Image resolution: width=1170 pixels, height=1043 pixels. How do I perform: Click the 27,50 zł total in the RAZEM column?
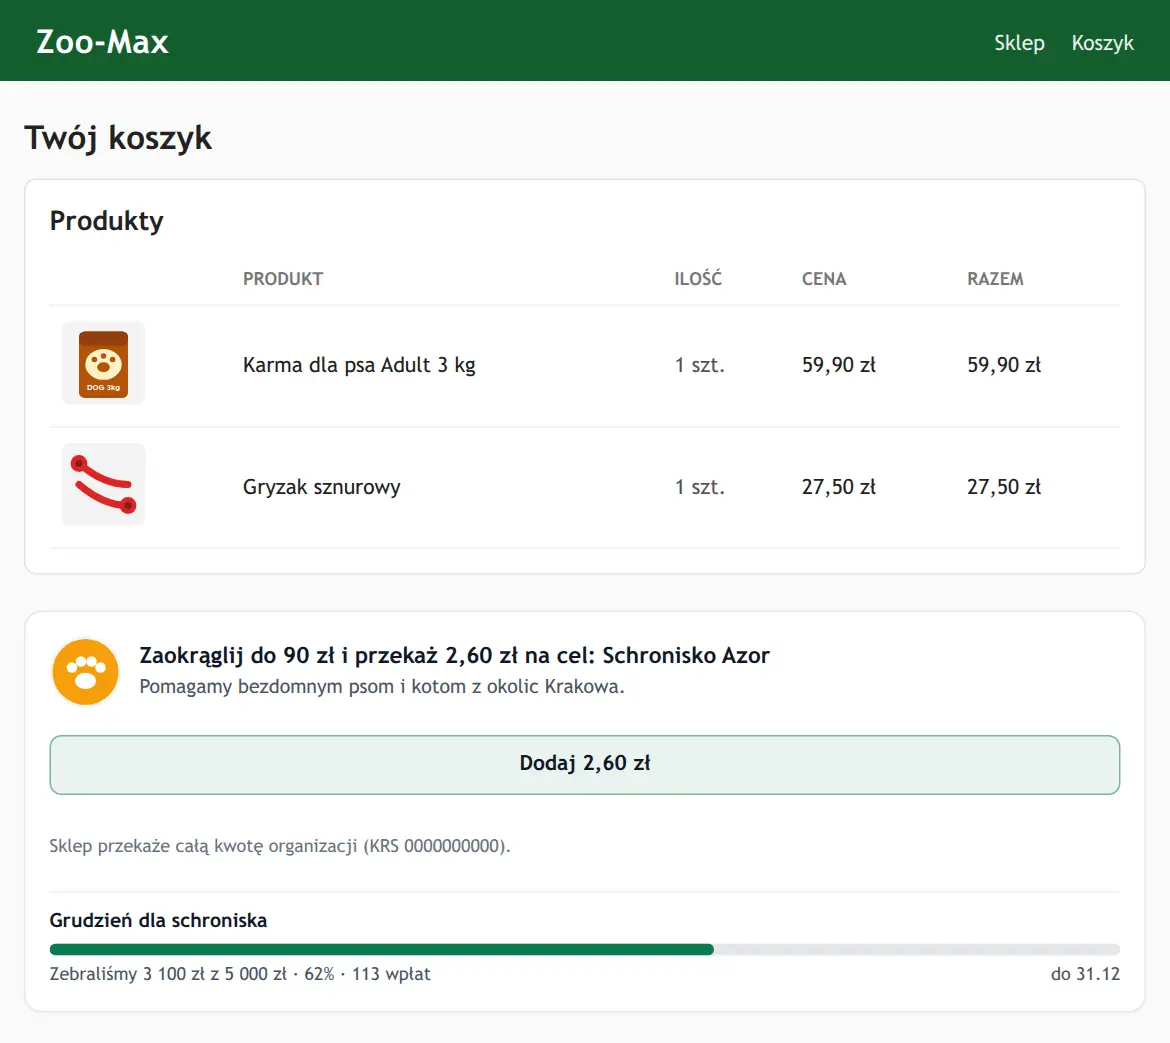1004,487
